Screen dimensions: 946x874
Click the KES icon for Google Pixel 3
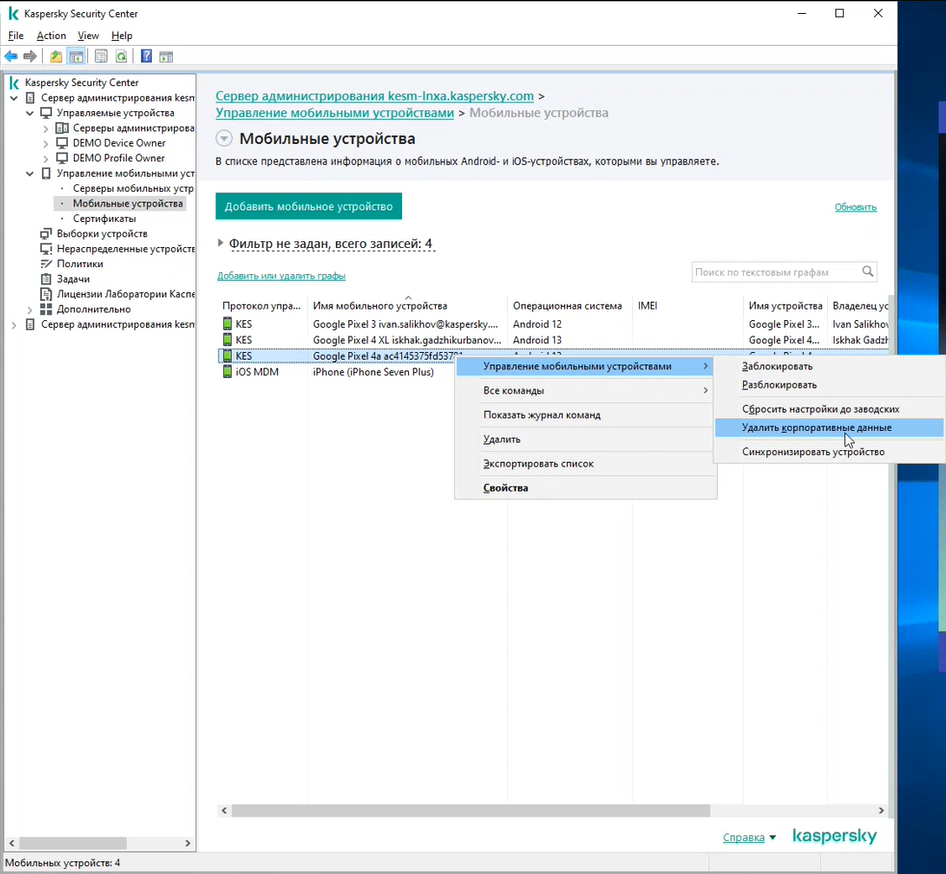coord(227,324)
